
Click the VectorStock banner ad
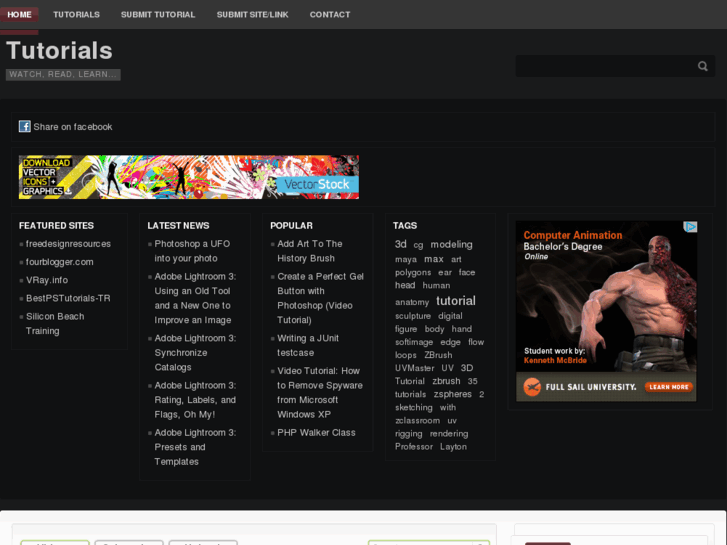(x=189, y=177)
